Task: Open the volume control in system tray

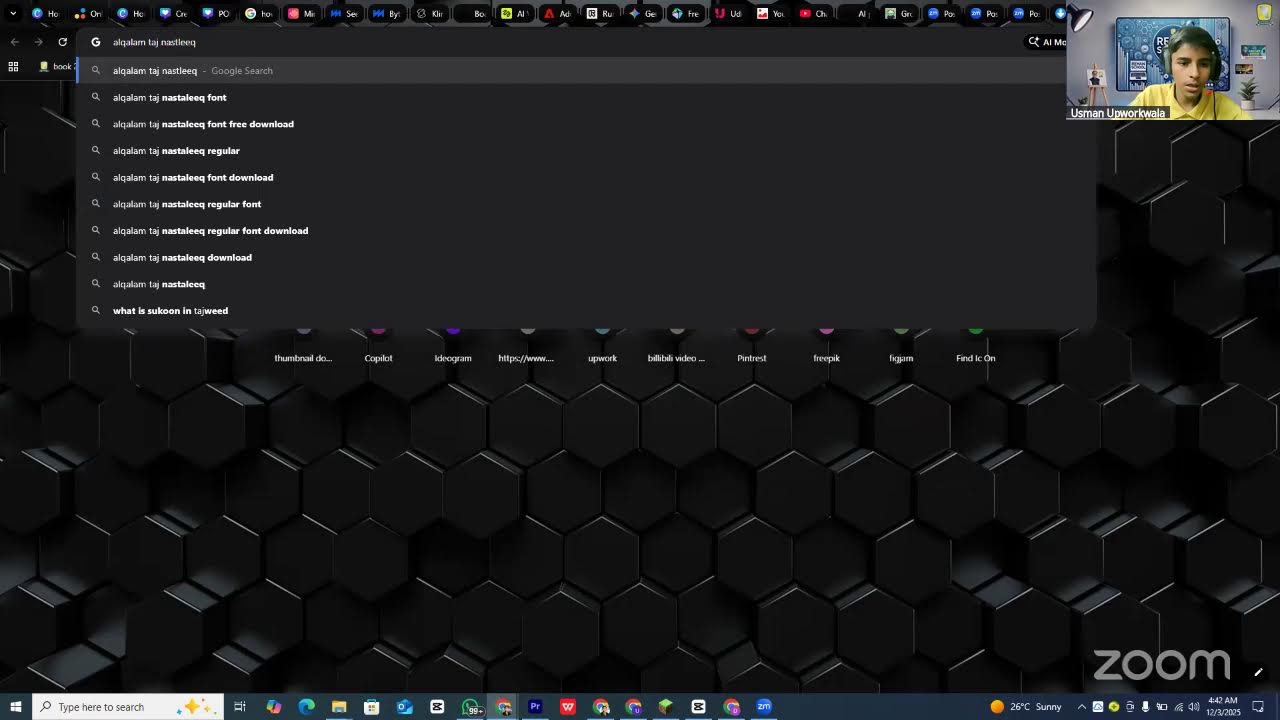Action: [x=1194, y=707]
